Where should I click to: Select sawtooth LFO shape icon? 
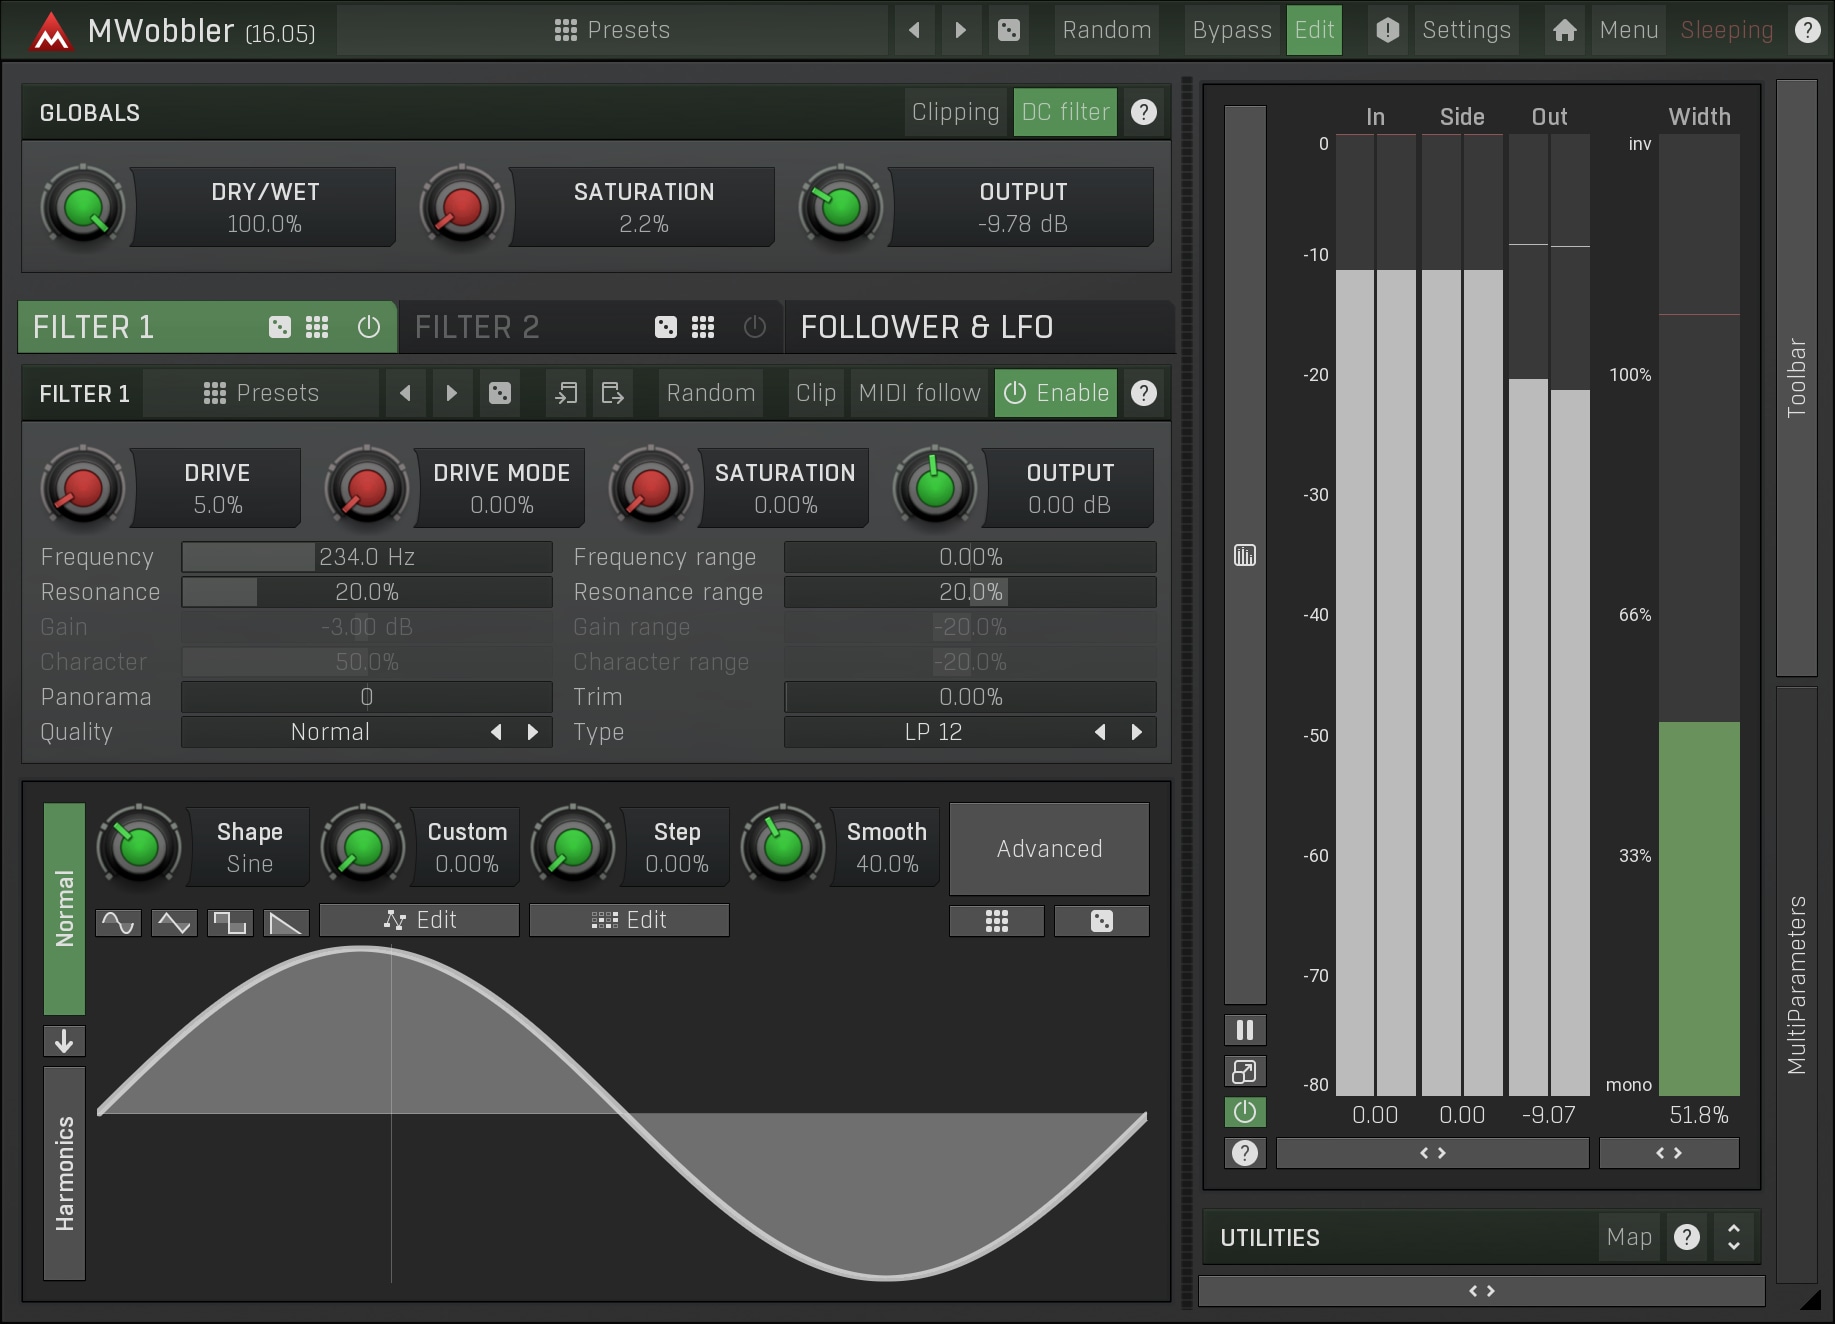pyautogui.click(x=286, y=922)
